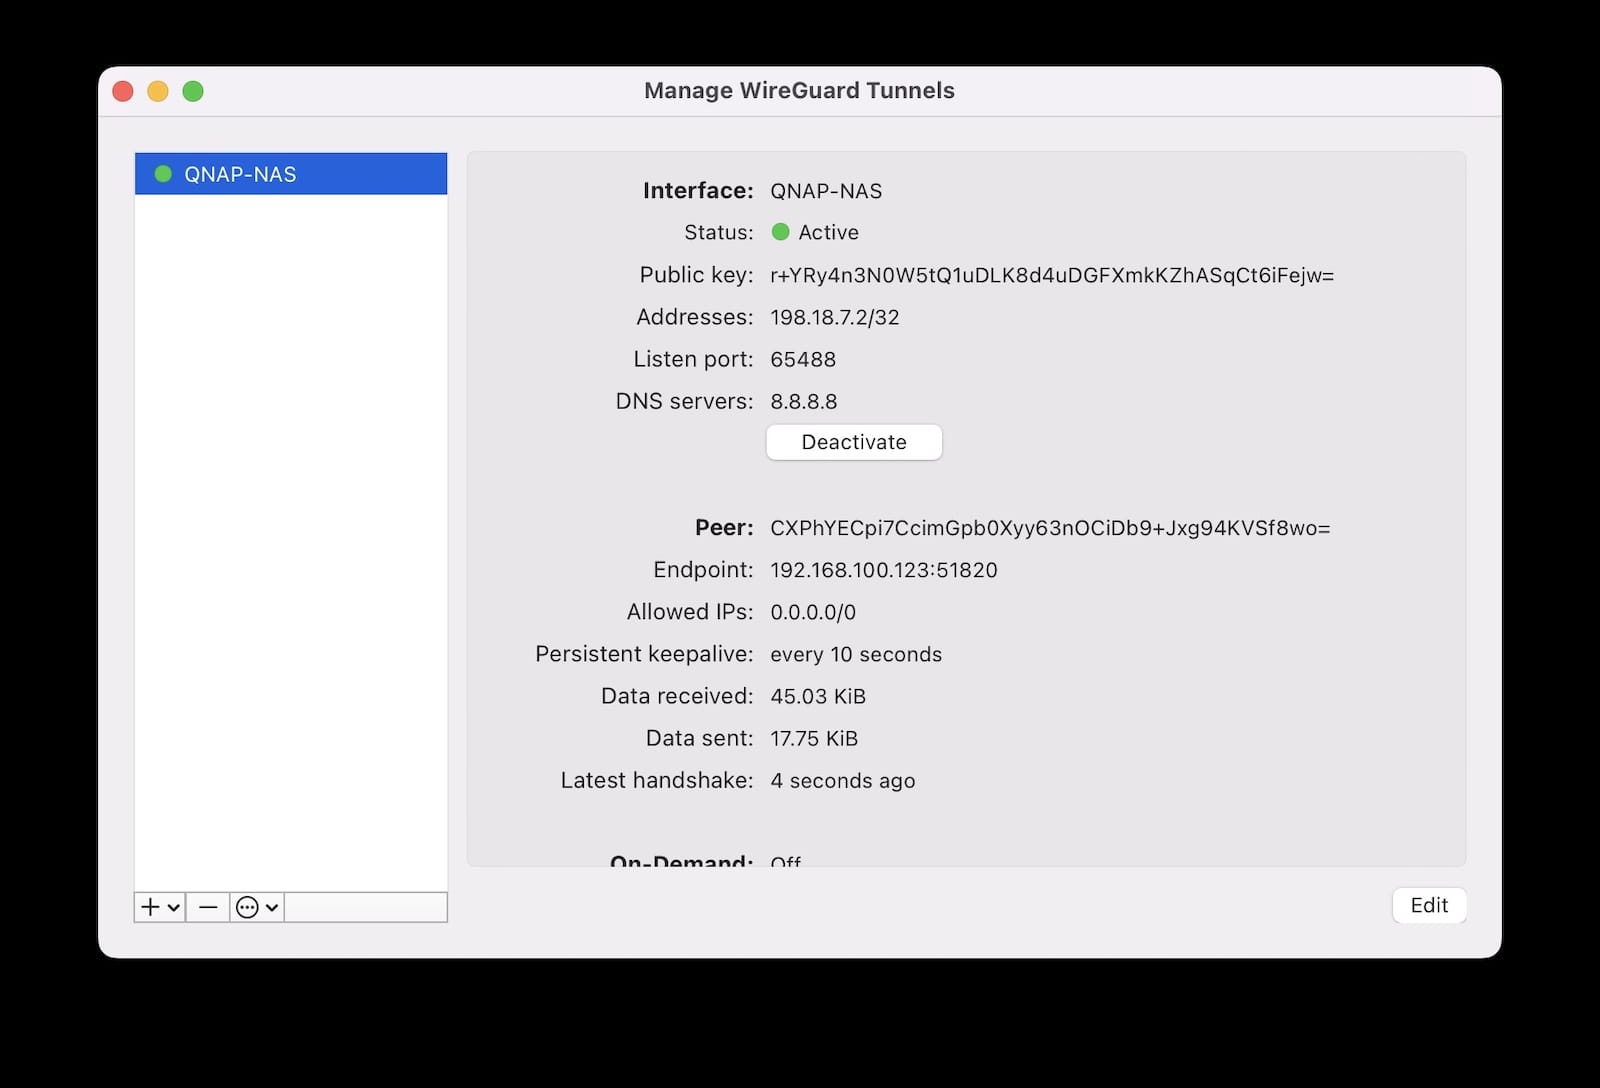Click the Interface: label
Image resolution: width=1600 pixels, height=1088 pixels.
[x=698, y=190]
